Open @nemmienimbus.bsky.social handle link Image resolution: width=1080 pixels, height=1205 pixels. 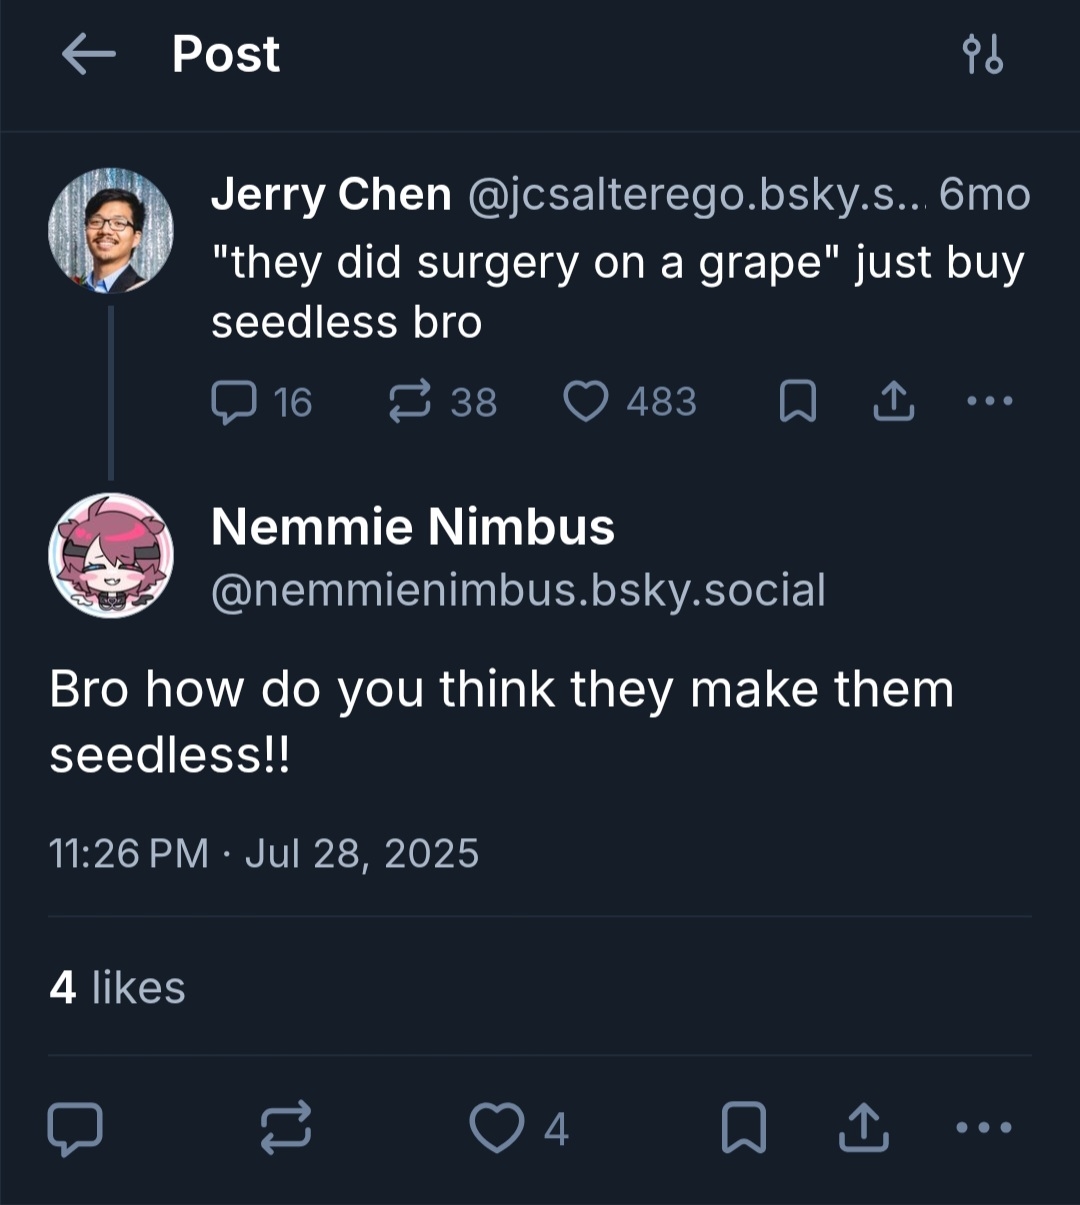[518, 590]
